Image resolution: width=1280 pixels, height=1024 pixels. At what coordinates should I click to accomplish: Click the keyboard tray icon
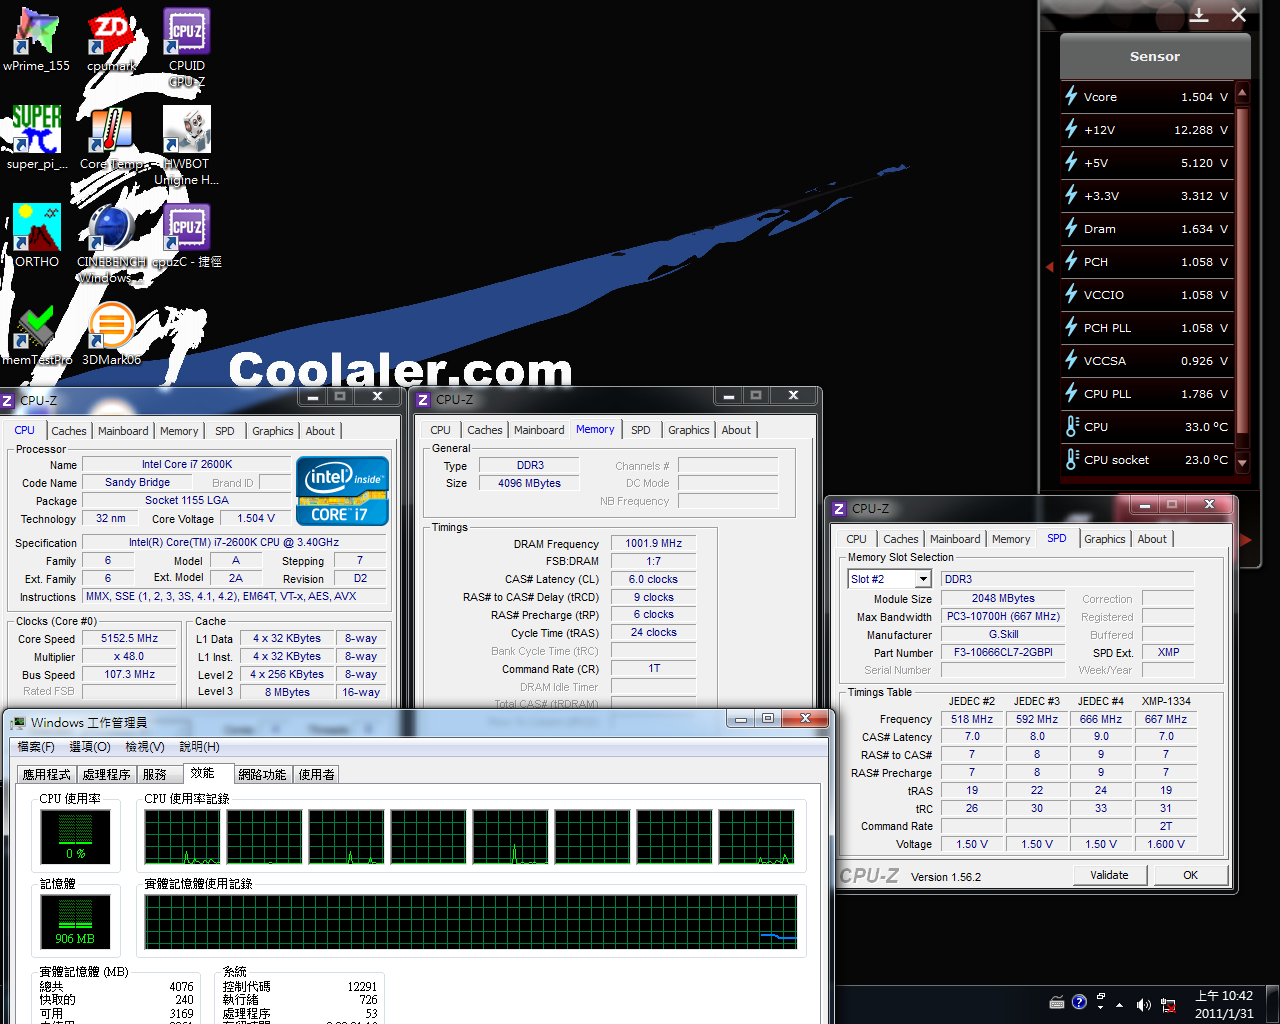click(x=1057, y=1002)
